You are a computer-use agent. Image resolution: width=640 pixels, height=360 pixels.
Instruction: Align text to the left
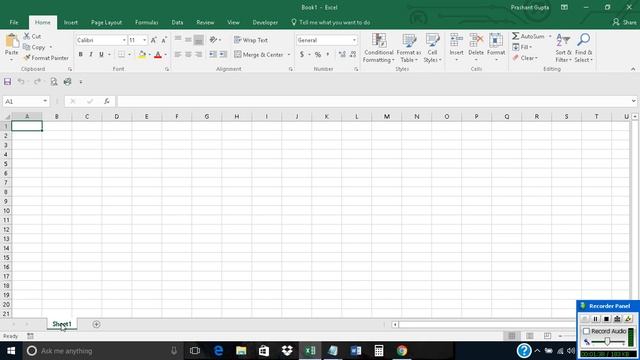(178, 54)
